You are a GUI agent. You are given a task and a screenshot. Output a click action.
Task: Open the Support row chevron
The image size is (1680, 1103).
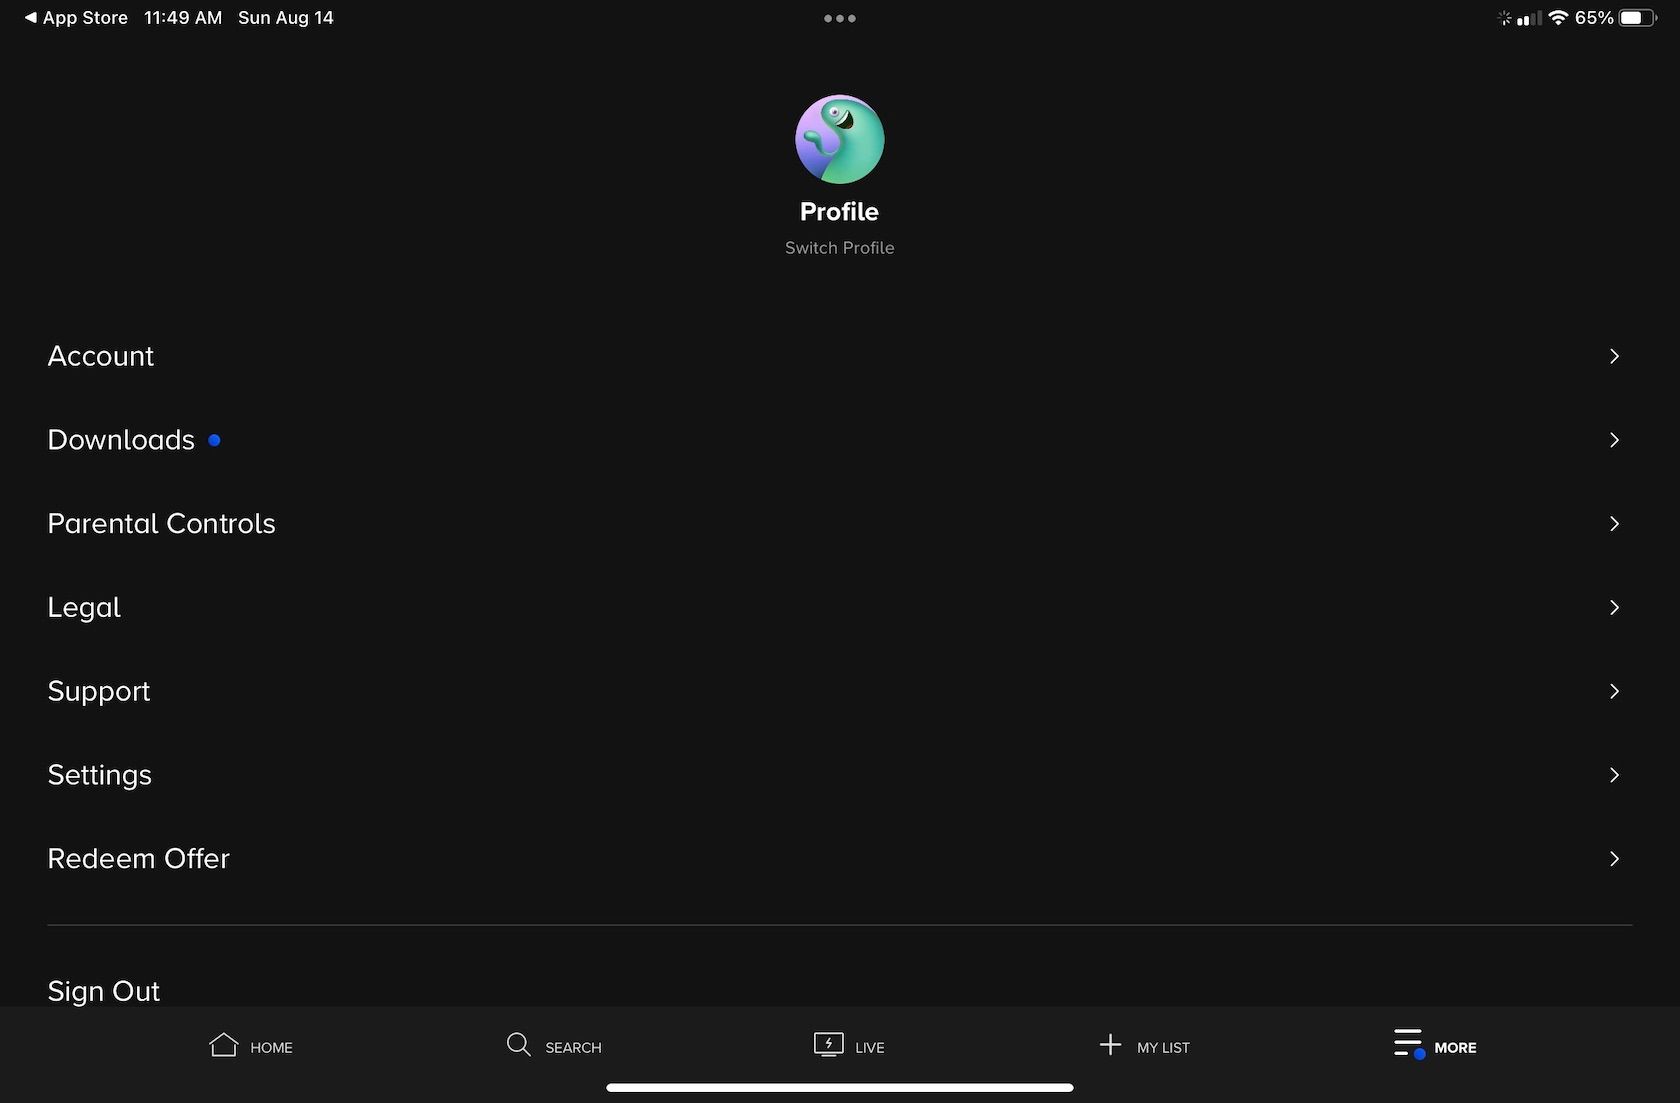tap(1614, 691)
